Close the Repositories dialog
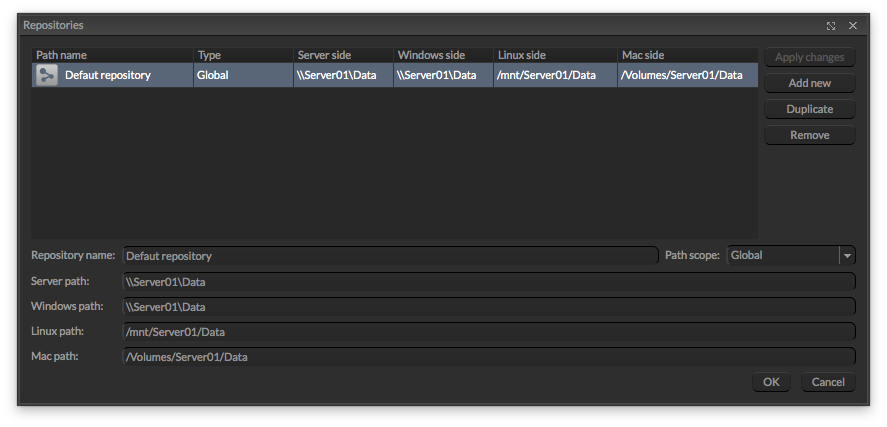 [x=853, y=25]
